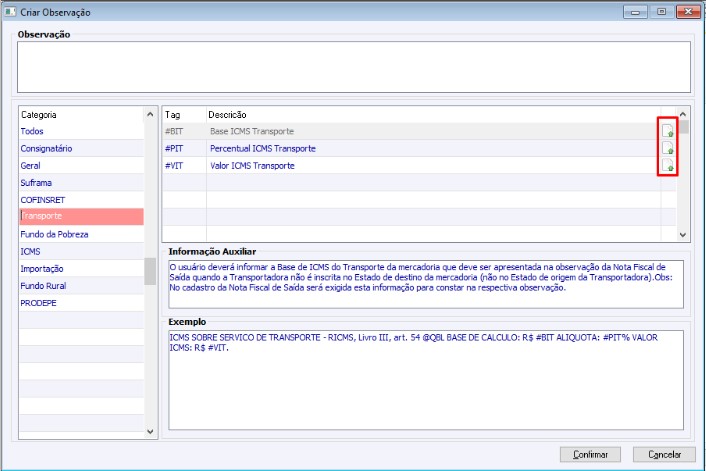Select the Geral category
The width and height of the screenshot is (706, 471).
point(81,165)
